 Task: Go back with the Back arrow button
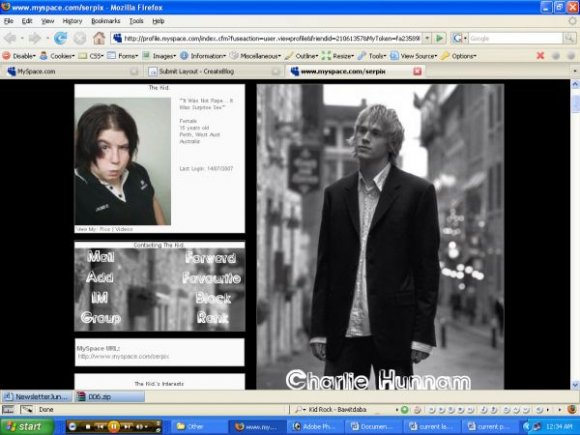click(10, 38)
